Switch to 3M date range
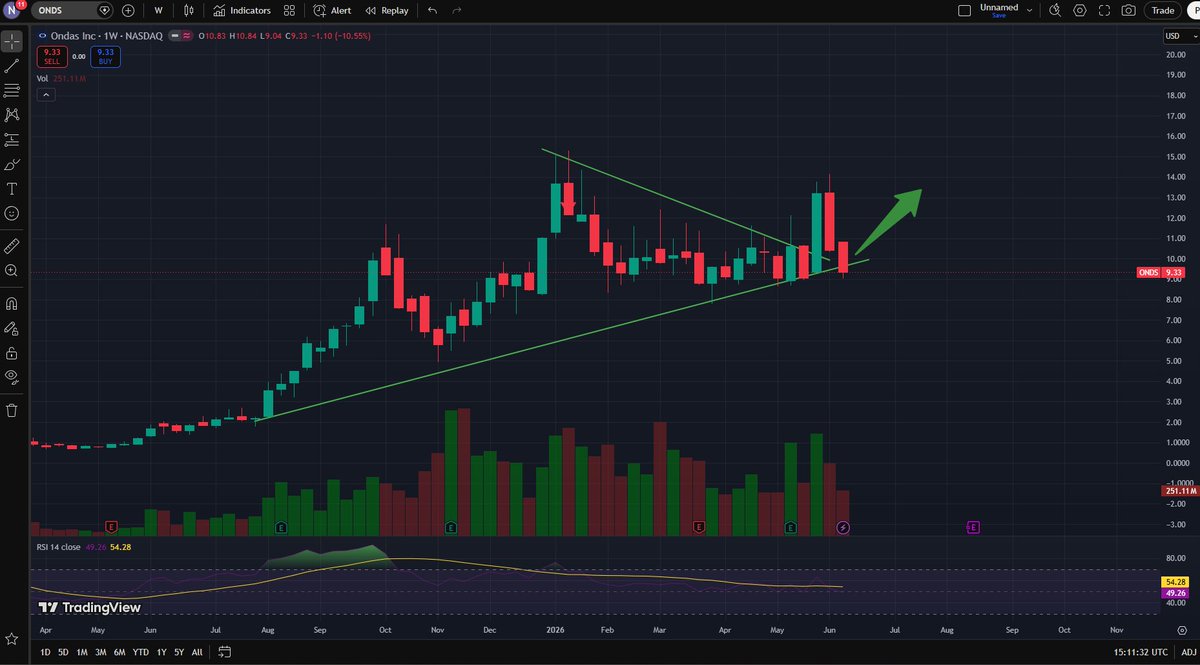This screenshot has width=1200, height=665. pyautogui.click(x=100, y=652)
